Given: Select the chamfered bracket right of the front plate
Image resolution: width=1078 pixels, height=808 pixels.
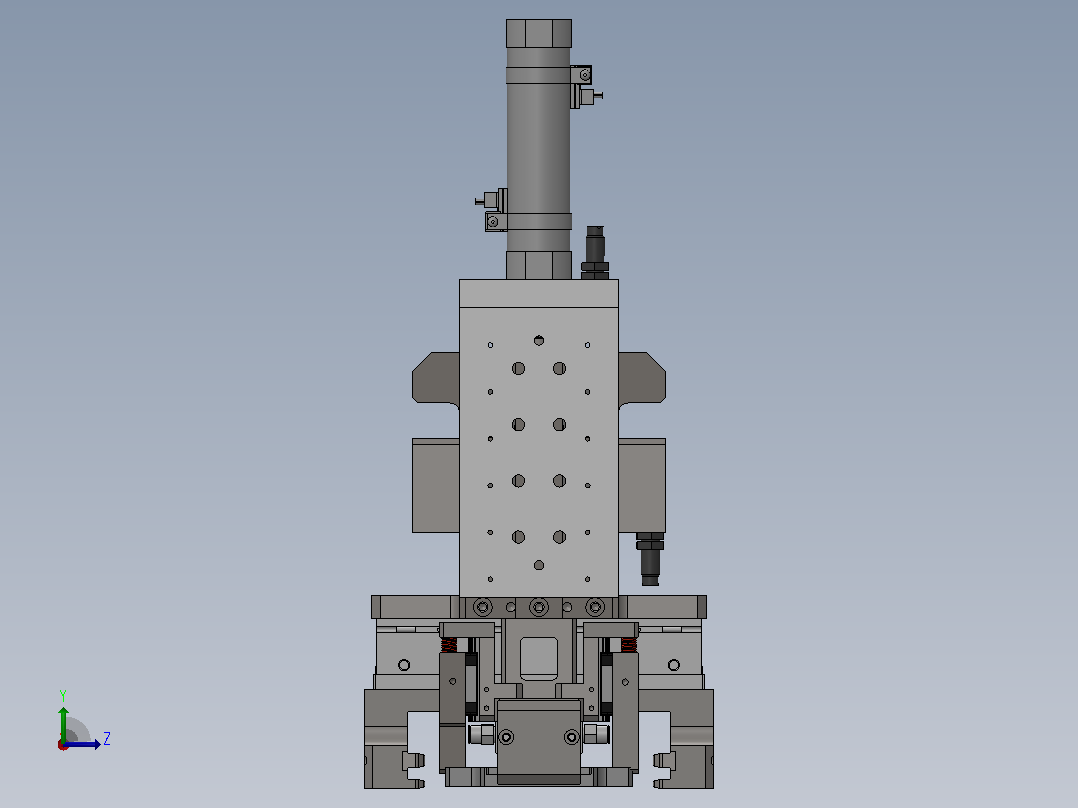Looking at the screenshot, I should pos(642,380).
